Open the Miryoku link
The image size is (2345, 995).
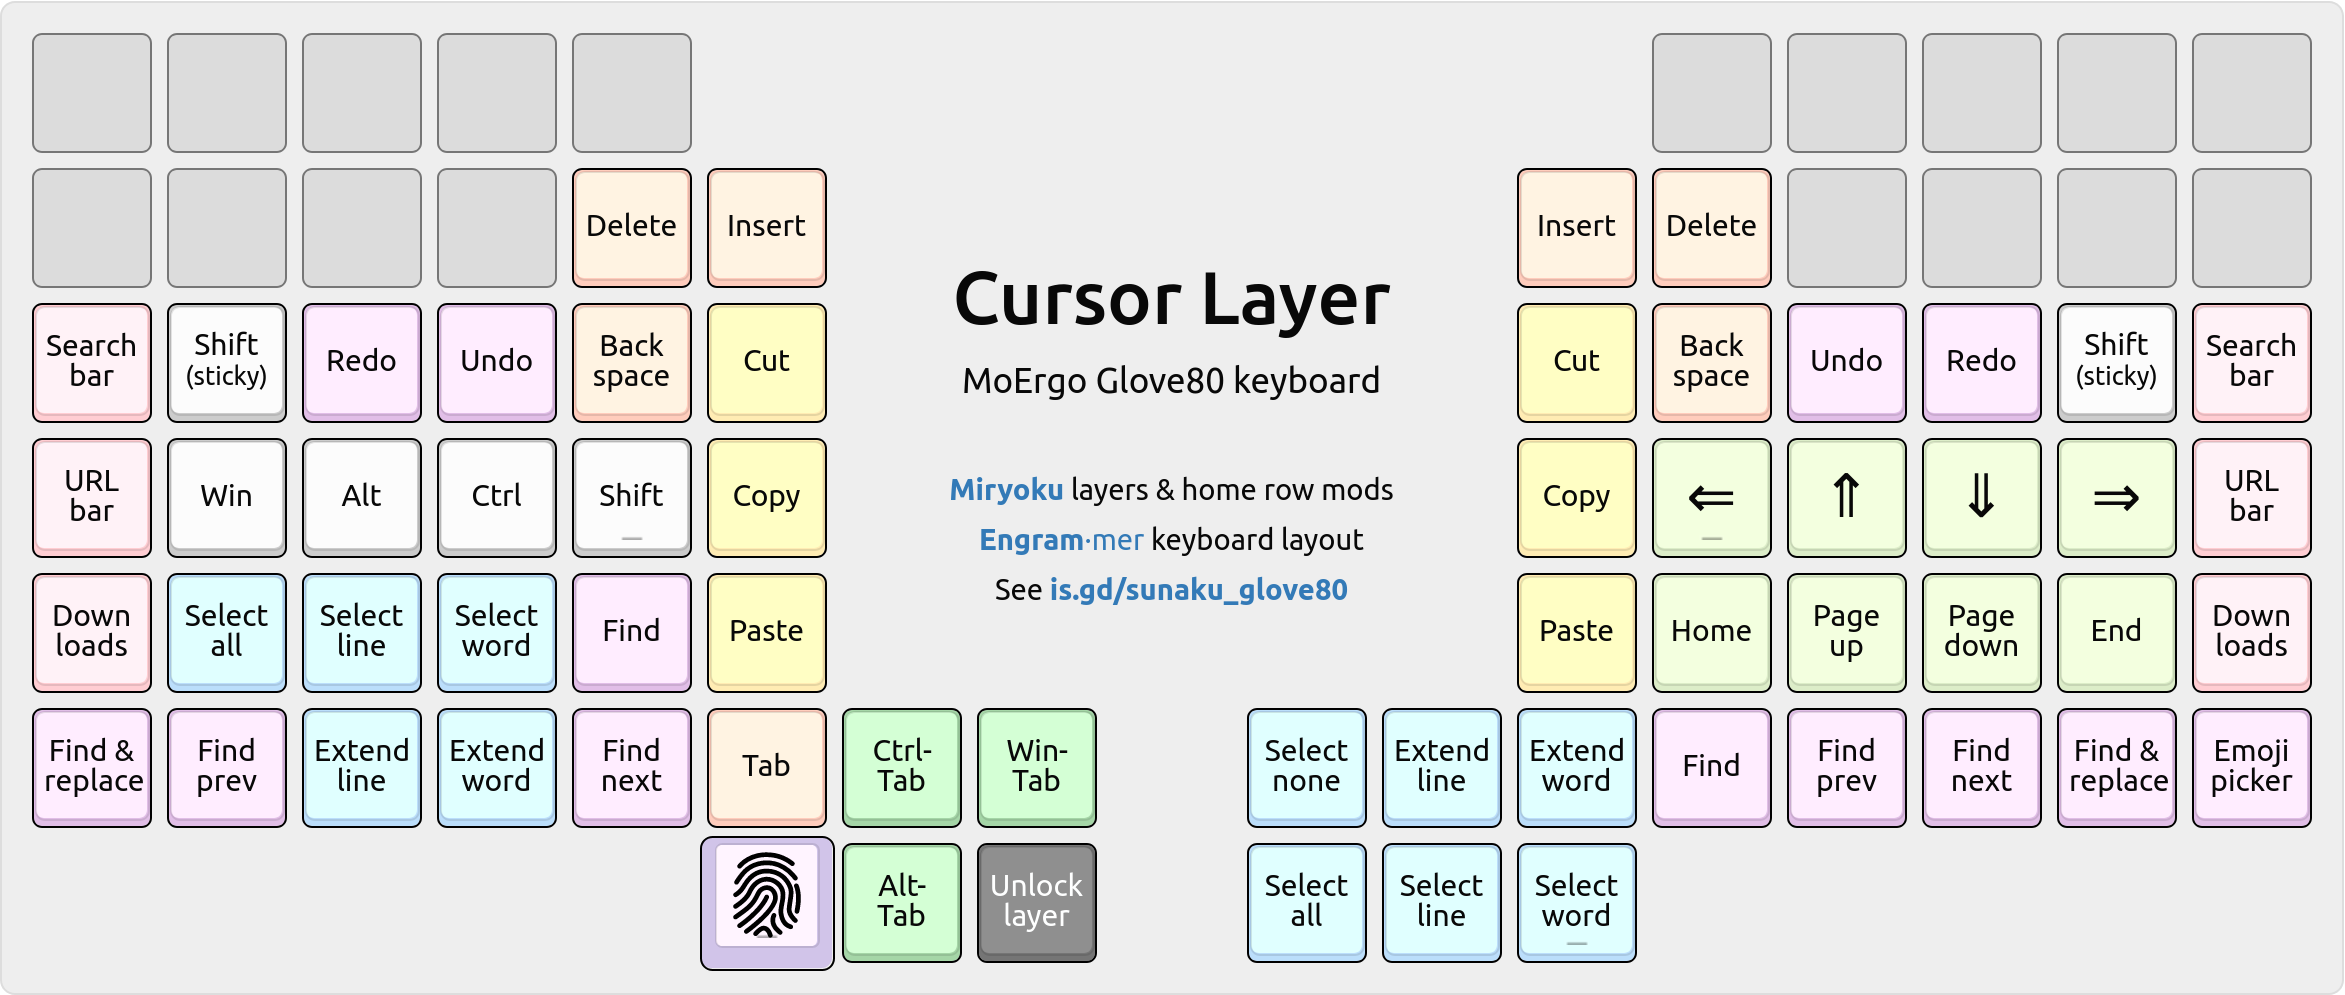click(x=1006, y=489)
